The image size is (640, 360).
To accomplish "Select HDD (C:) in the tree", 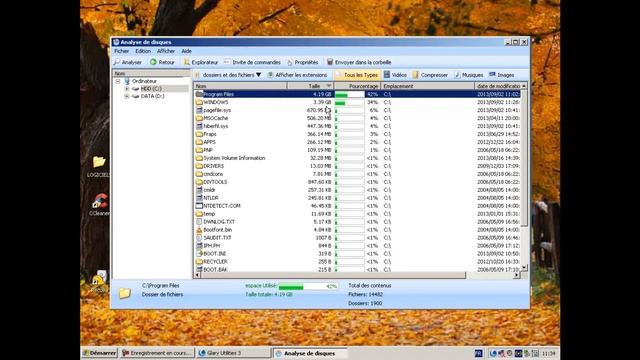I will click(x=151, y=89).
